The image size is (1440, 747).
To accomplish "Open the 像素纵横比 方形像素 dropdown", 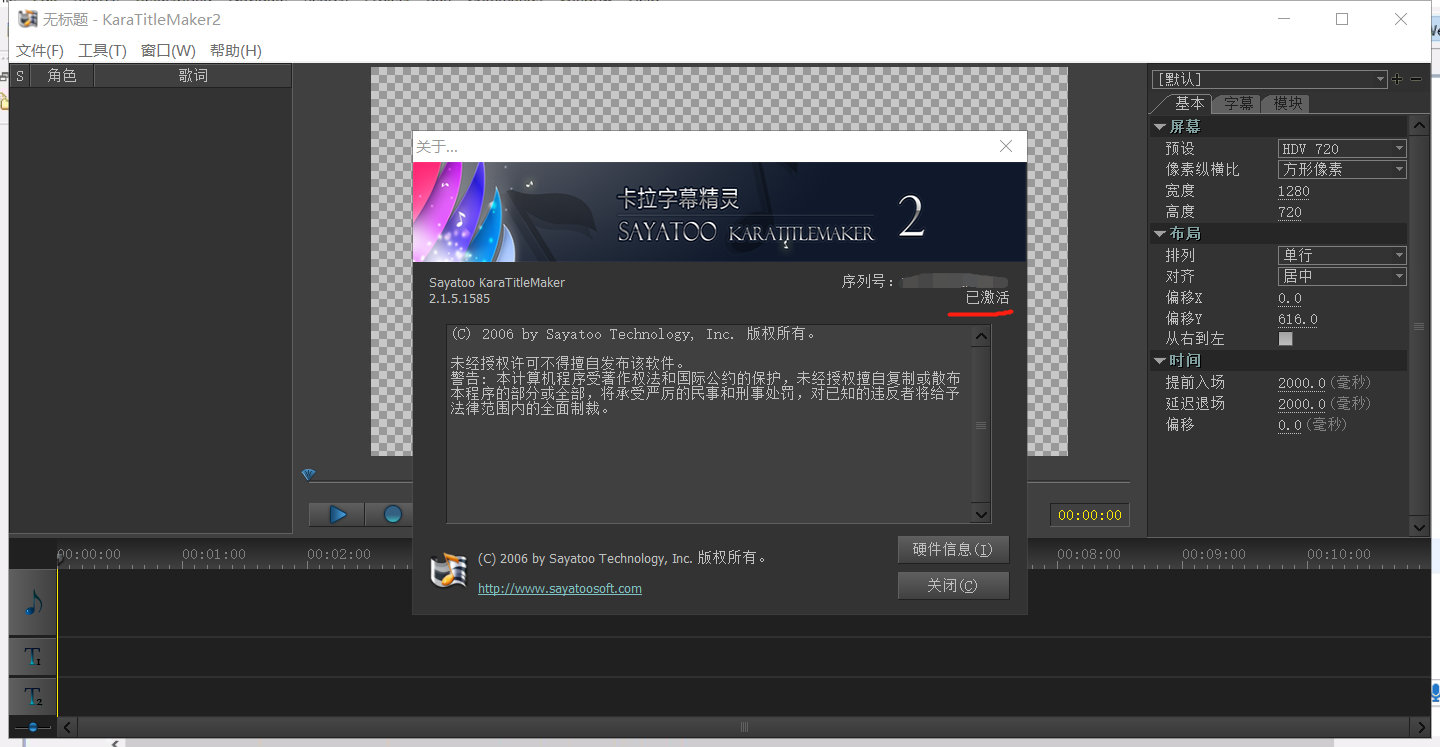I will pos(1342,169).
